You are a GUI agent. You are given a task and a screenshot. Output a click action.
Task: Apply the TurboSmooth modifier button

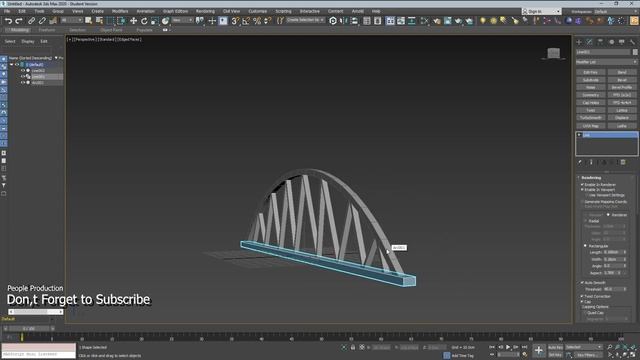(x=591, y=118)
